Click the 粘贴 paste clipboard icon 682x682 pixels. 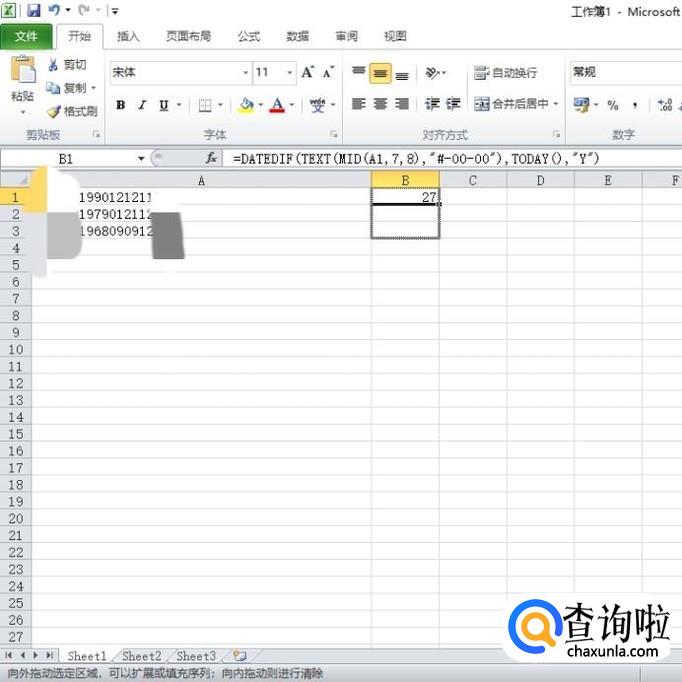[x=23, y=69]
